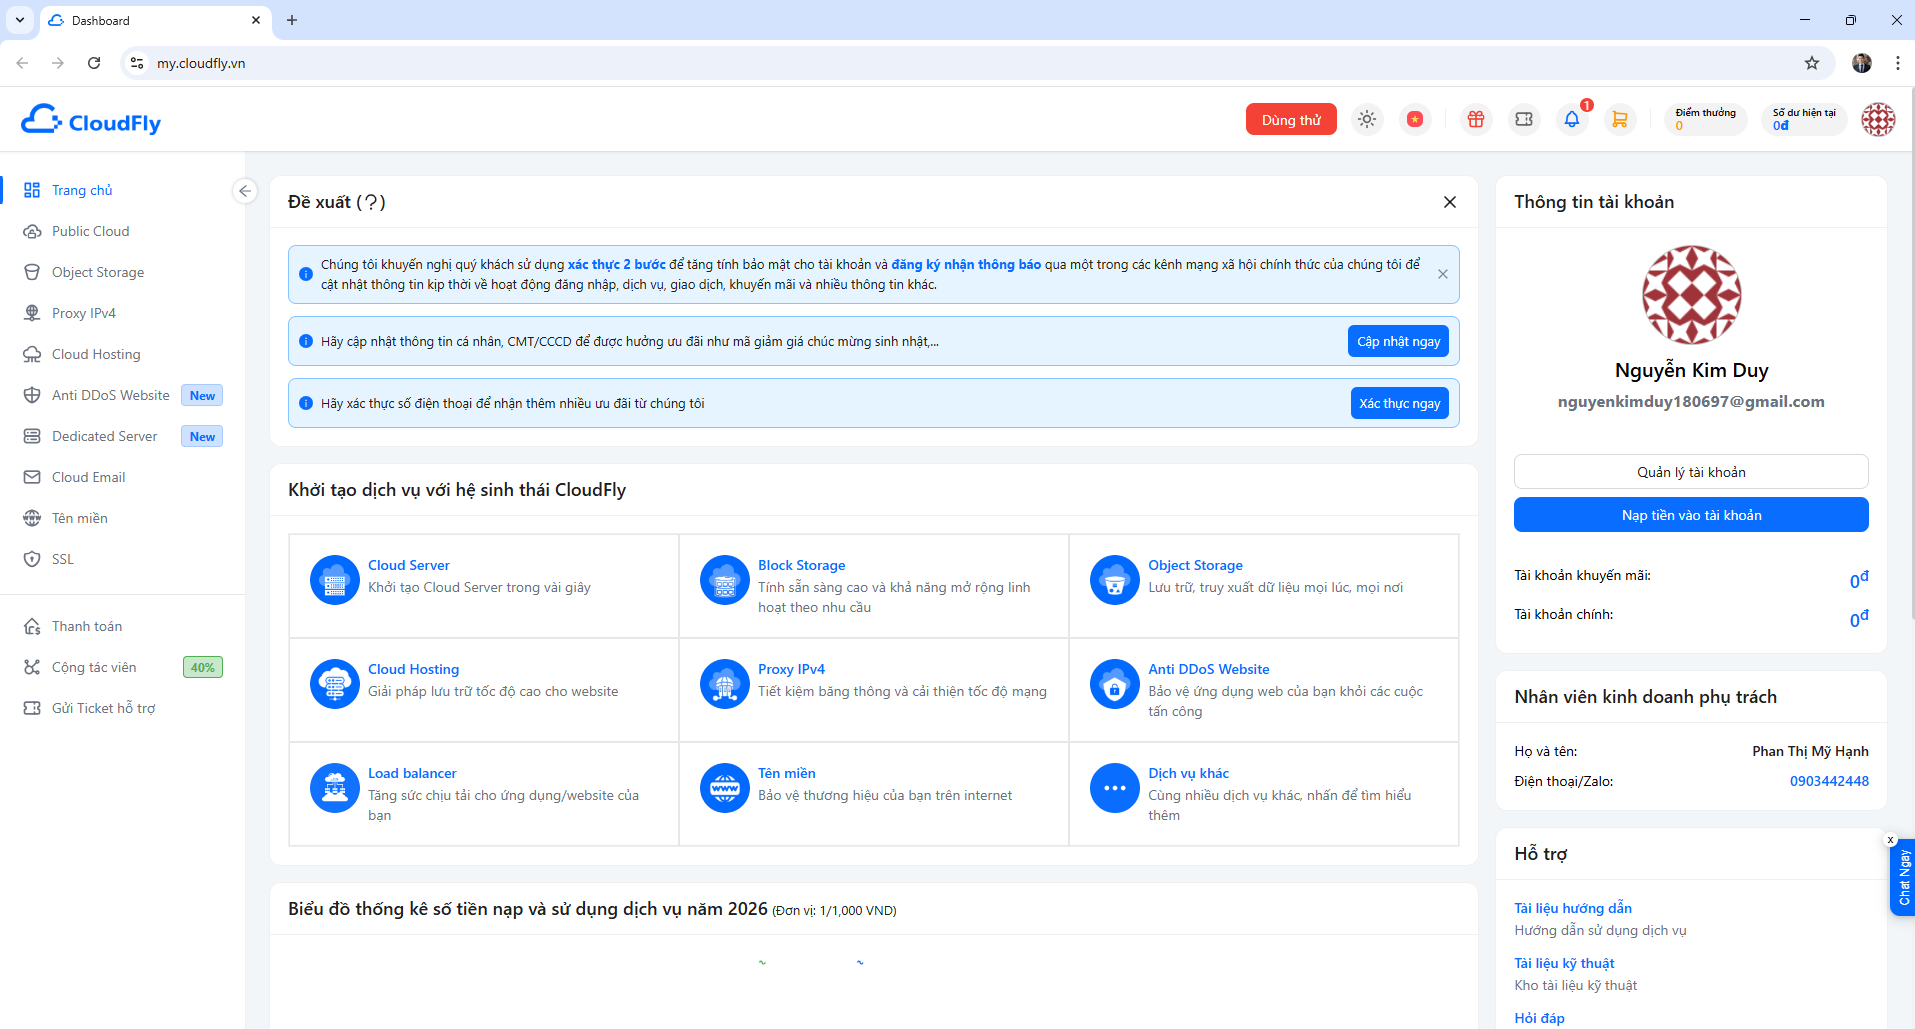Click Điểm thưởng points badge
The image size is (1915, 1029).
1705,119
